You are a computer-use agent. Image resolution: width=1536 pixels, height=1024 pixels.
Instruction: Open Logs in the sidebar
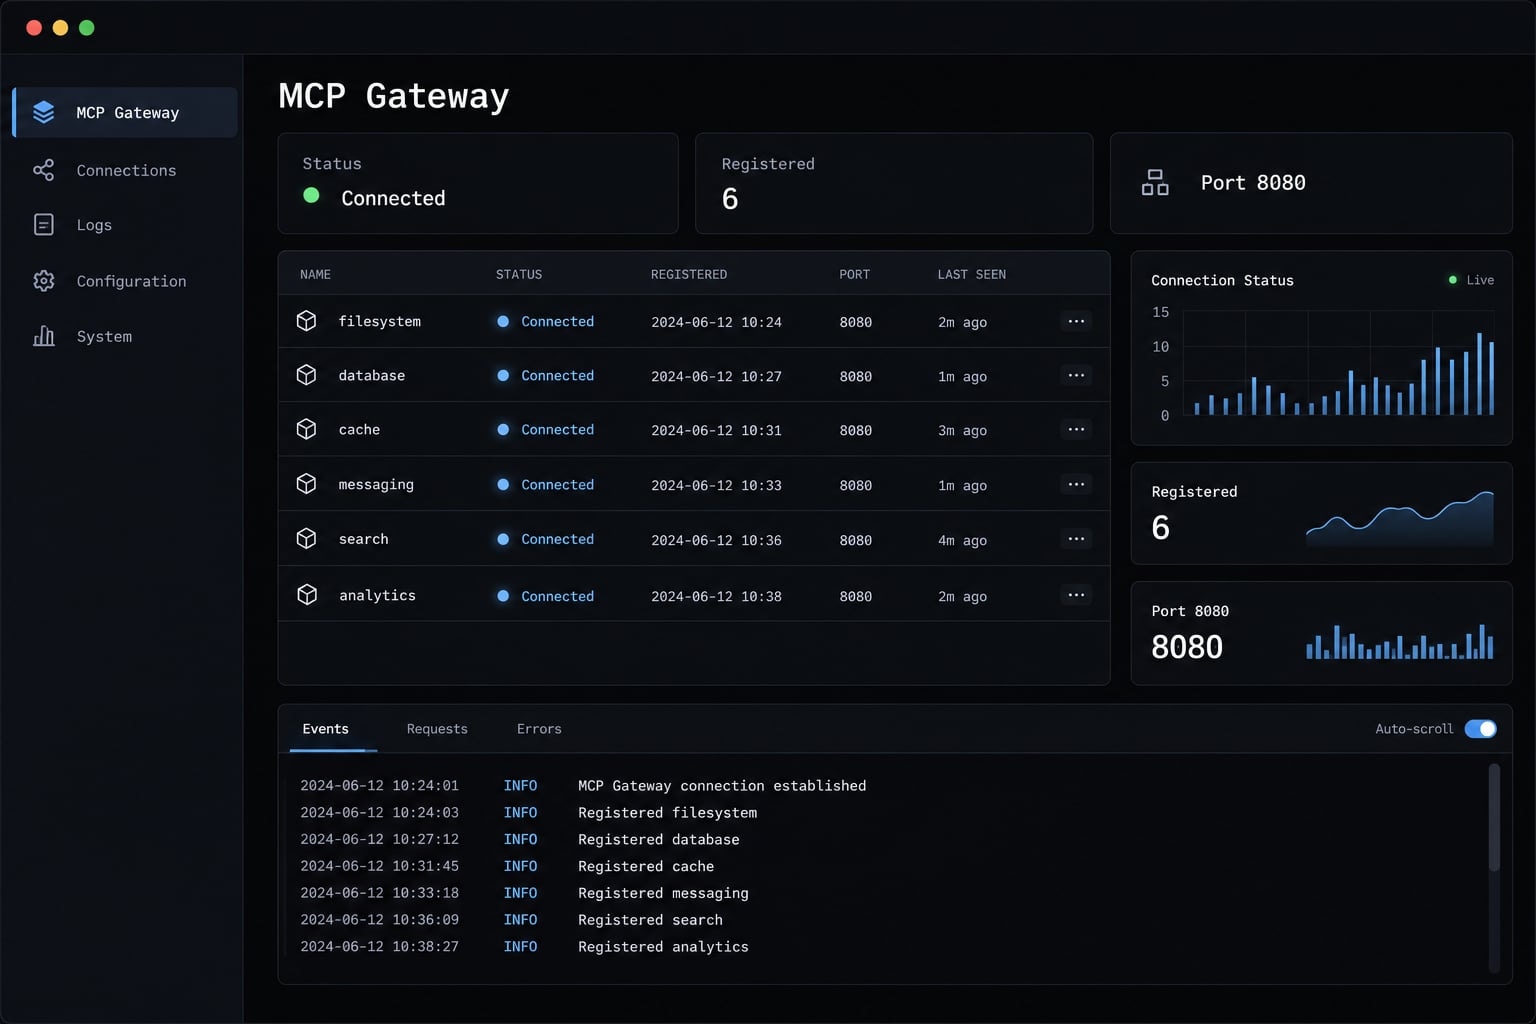point(125,225)
